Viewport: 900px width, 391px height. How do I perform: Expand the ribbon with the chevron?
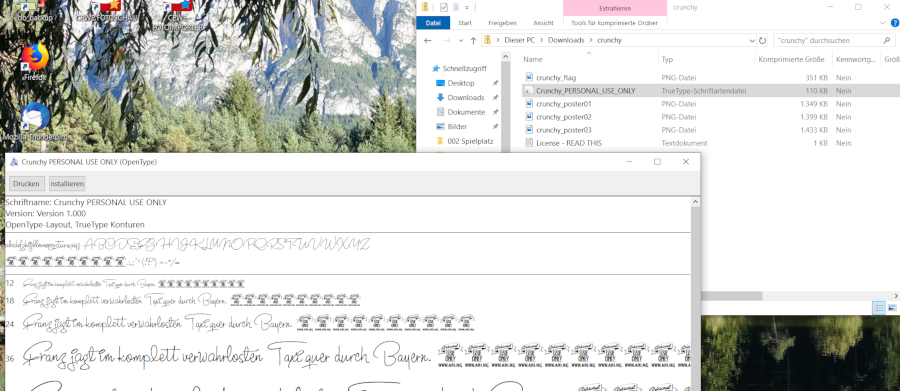pyautogui.click(x=883, y=23)
